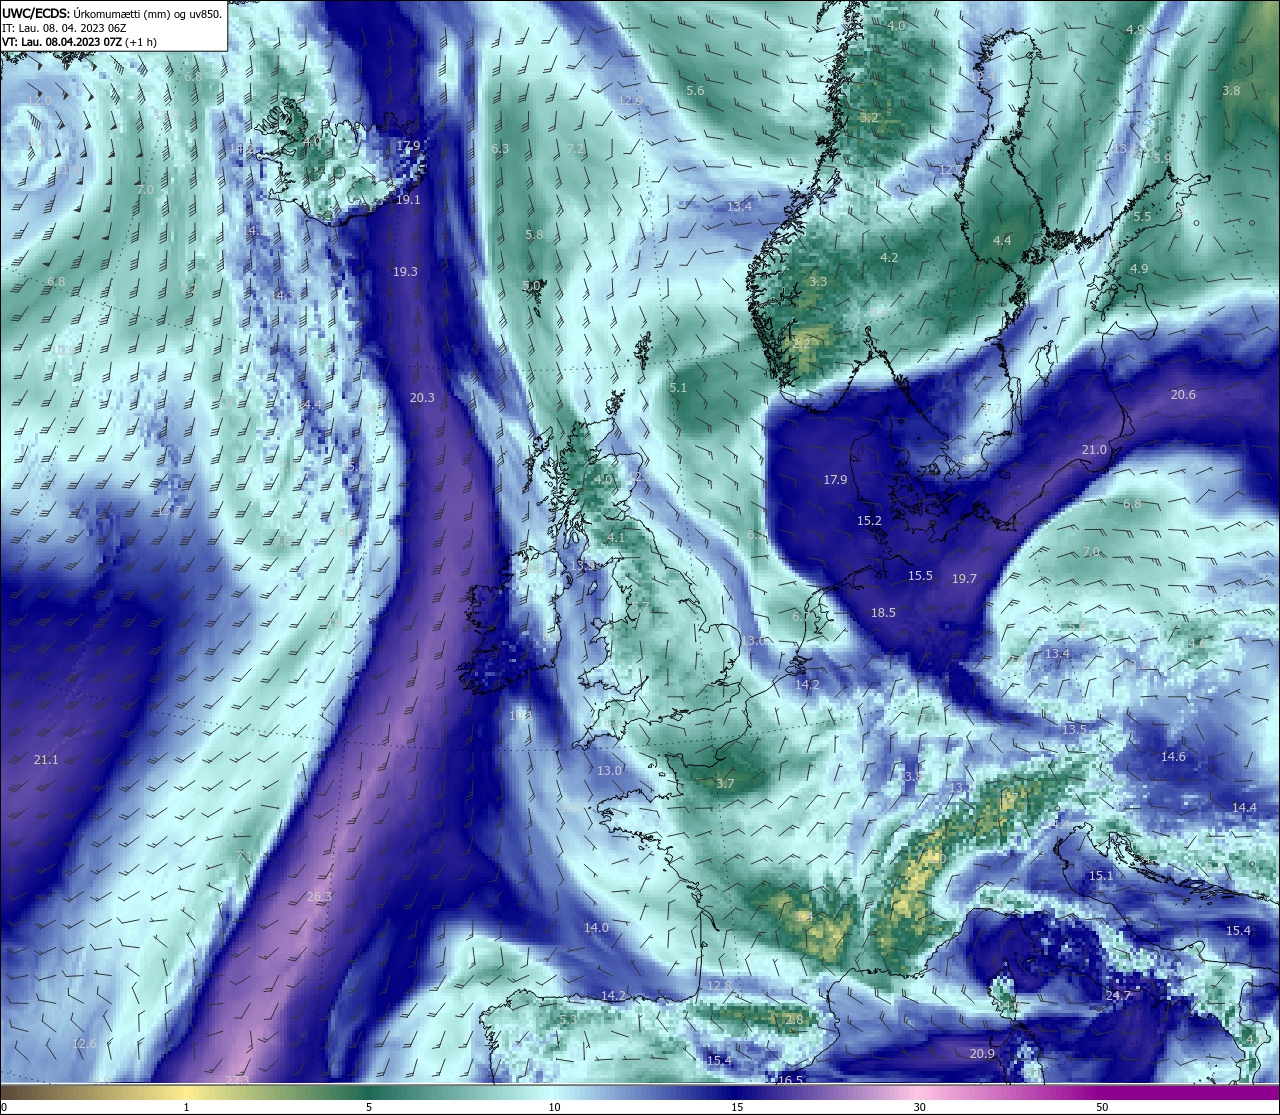Click the 6.3 value on the map

point(500,149)
